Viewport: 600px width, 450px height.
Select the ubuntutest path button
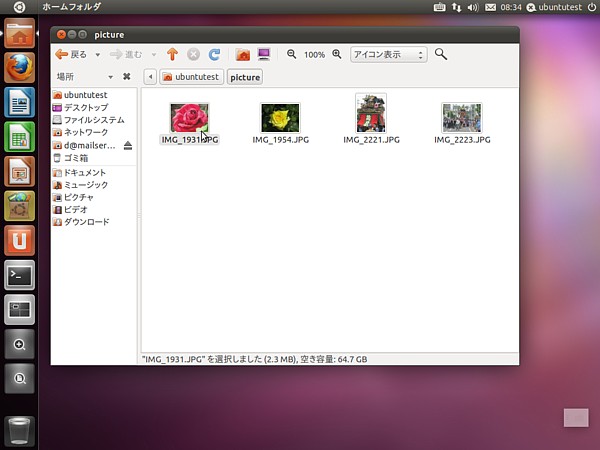(191, 77)
